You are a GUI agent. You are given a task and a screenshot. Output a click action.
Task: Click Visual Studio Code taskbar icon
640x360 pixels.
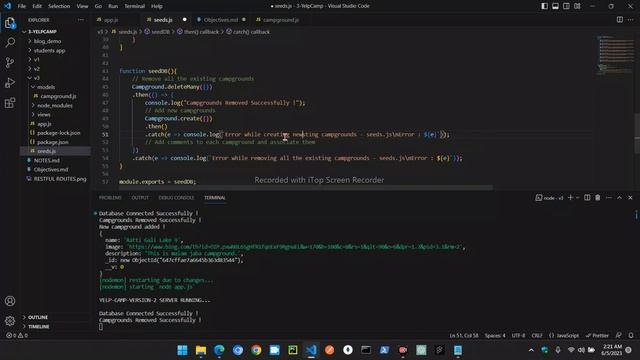(311, 350)
